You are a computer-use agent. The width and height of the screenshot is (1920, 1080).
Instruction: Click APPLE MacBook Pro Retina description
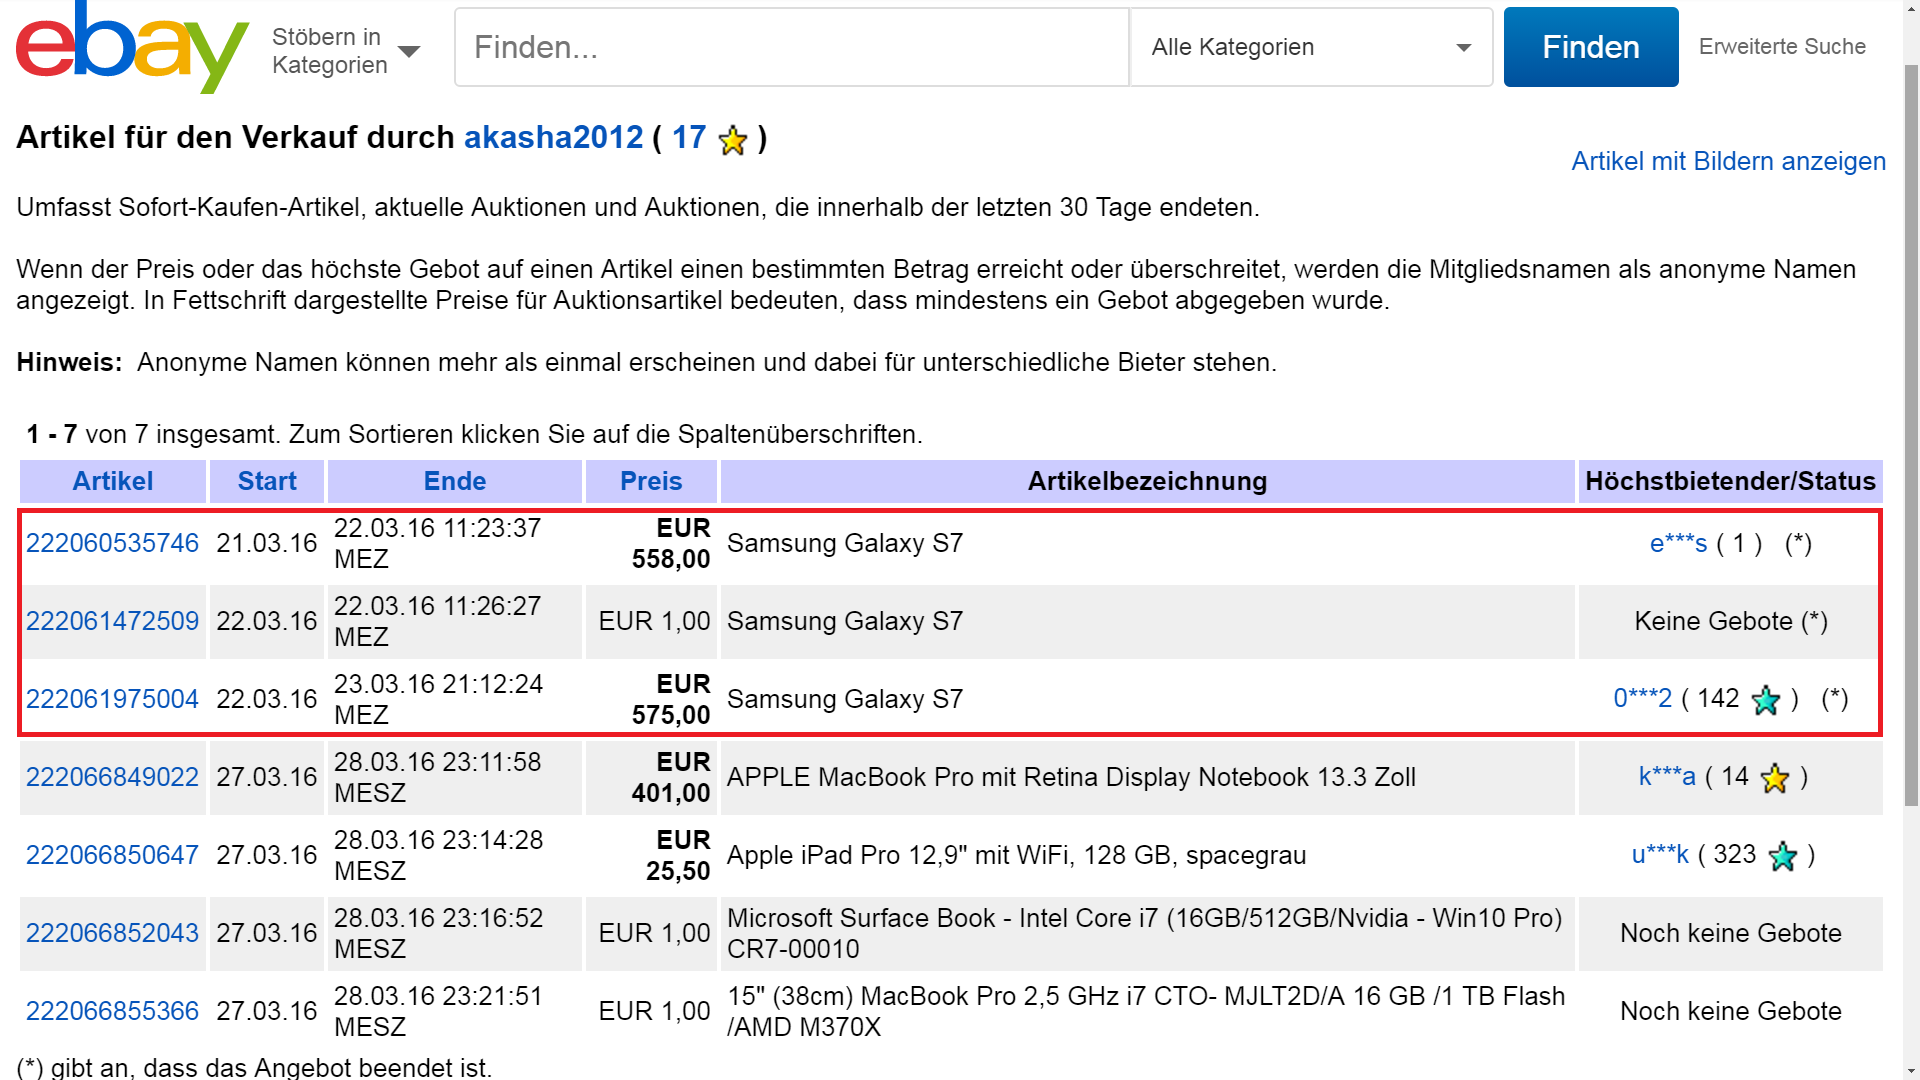[1071, 777]
